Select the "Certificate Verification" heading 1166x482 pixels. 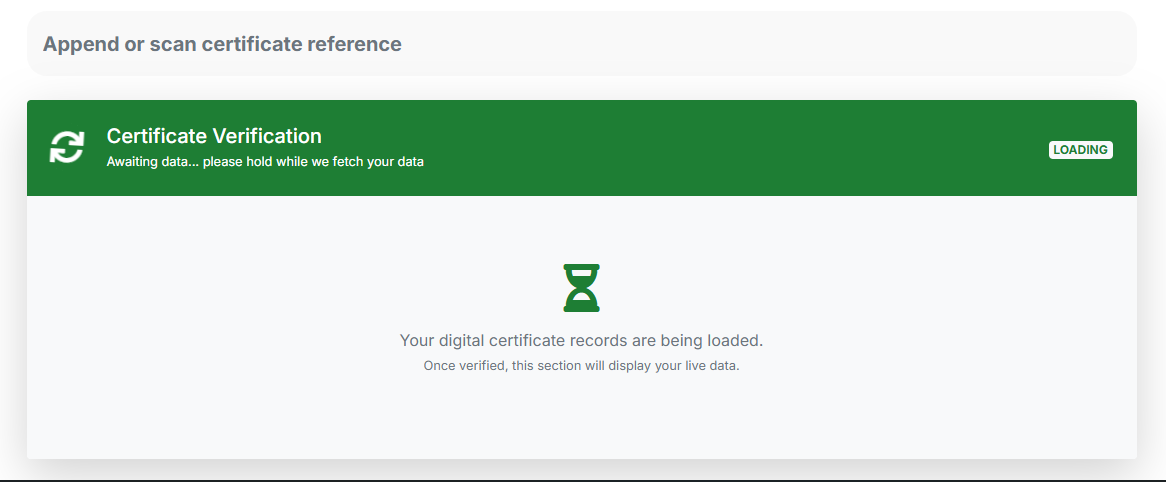click(x=214, y=136)
